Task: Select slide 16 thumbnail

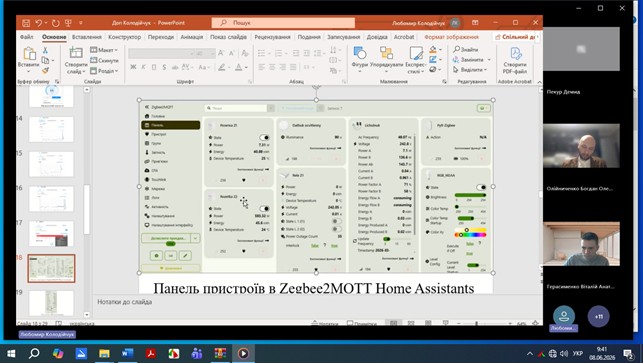Action: [x=51, y=199]
